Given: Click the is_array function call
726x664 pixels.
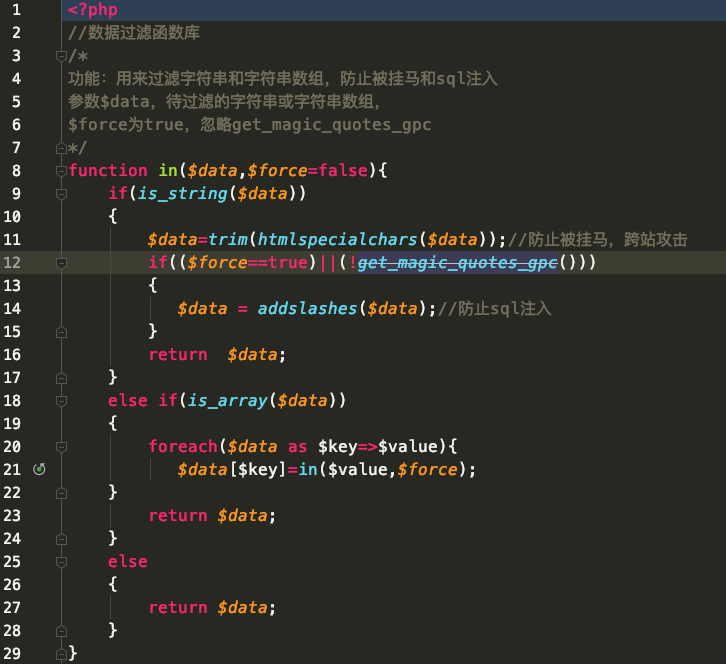Looking at the screenshot, I should pos(227,401).
